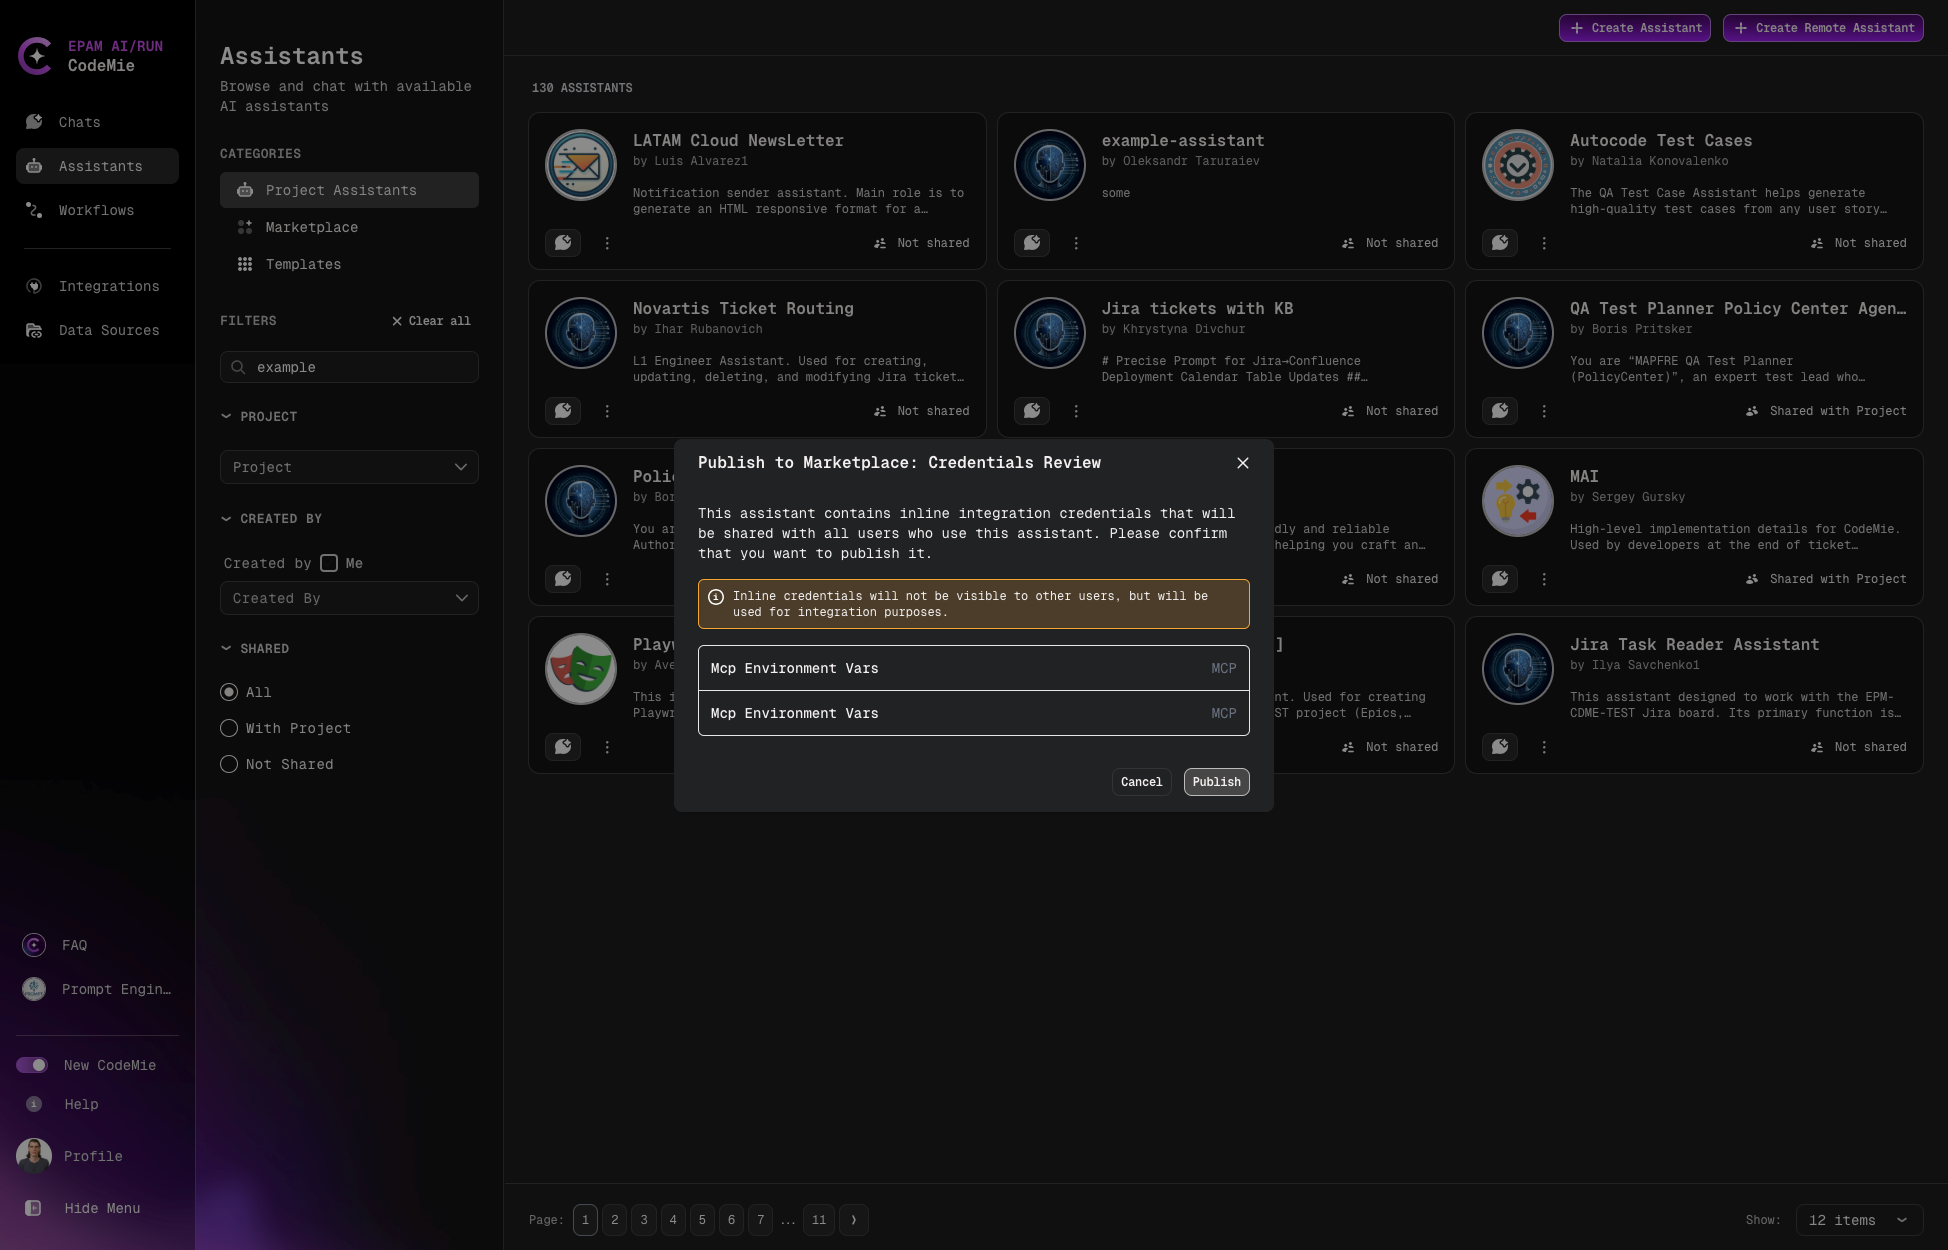1948x1250 pixels.
Task: Go to page 3 in pagination
Action: 644,1220
